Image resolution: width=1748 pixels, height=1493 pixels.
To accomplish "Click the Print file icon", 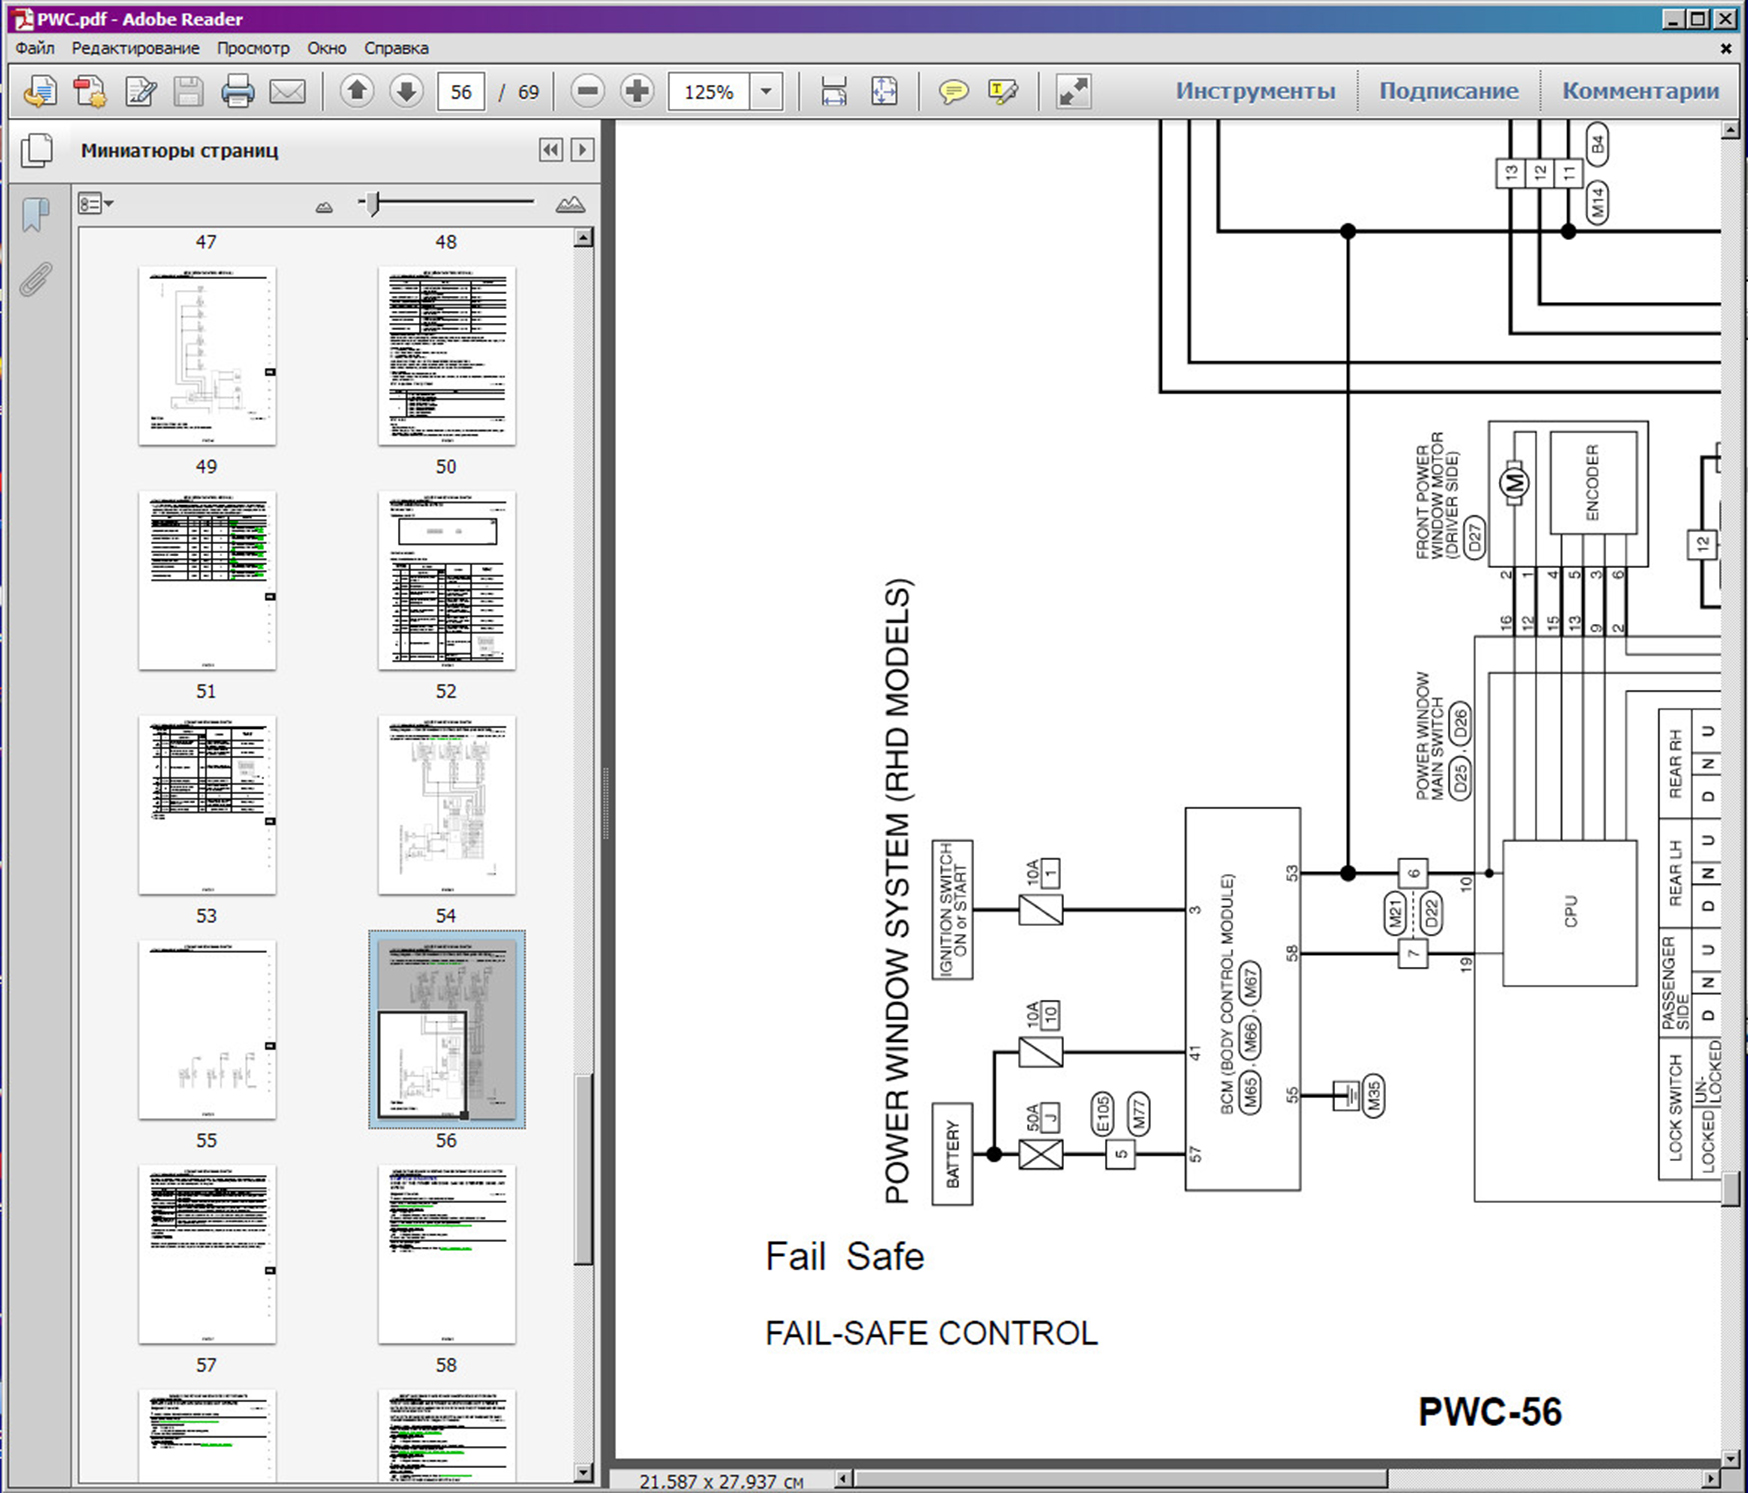I will click(237, 92).
